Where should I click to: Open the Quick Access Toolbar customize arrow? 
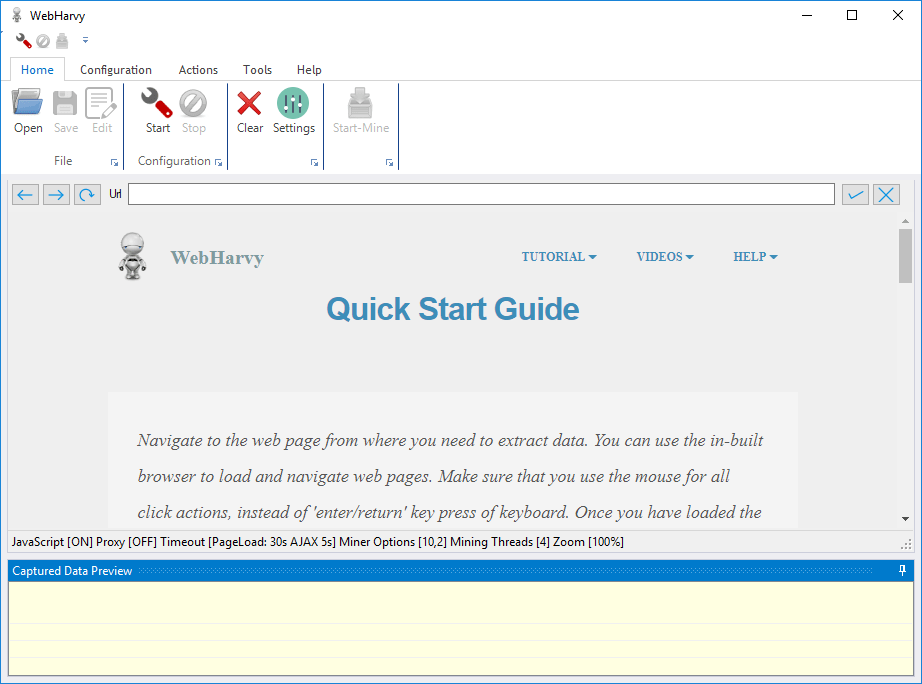click(x=85, y=41)
